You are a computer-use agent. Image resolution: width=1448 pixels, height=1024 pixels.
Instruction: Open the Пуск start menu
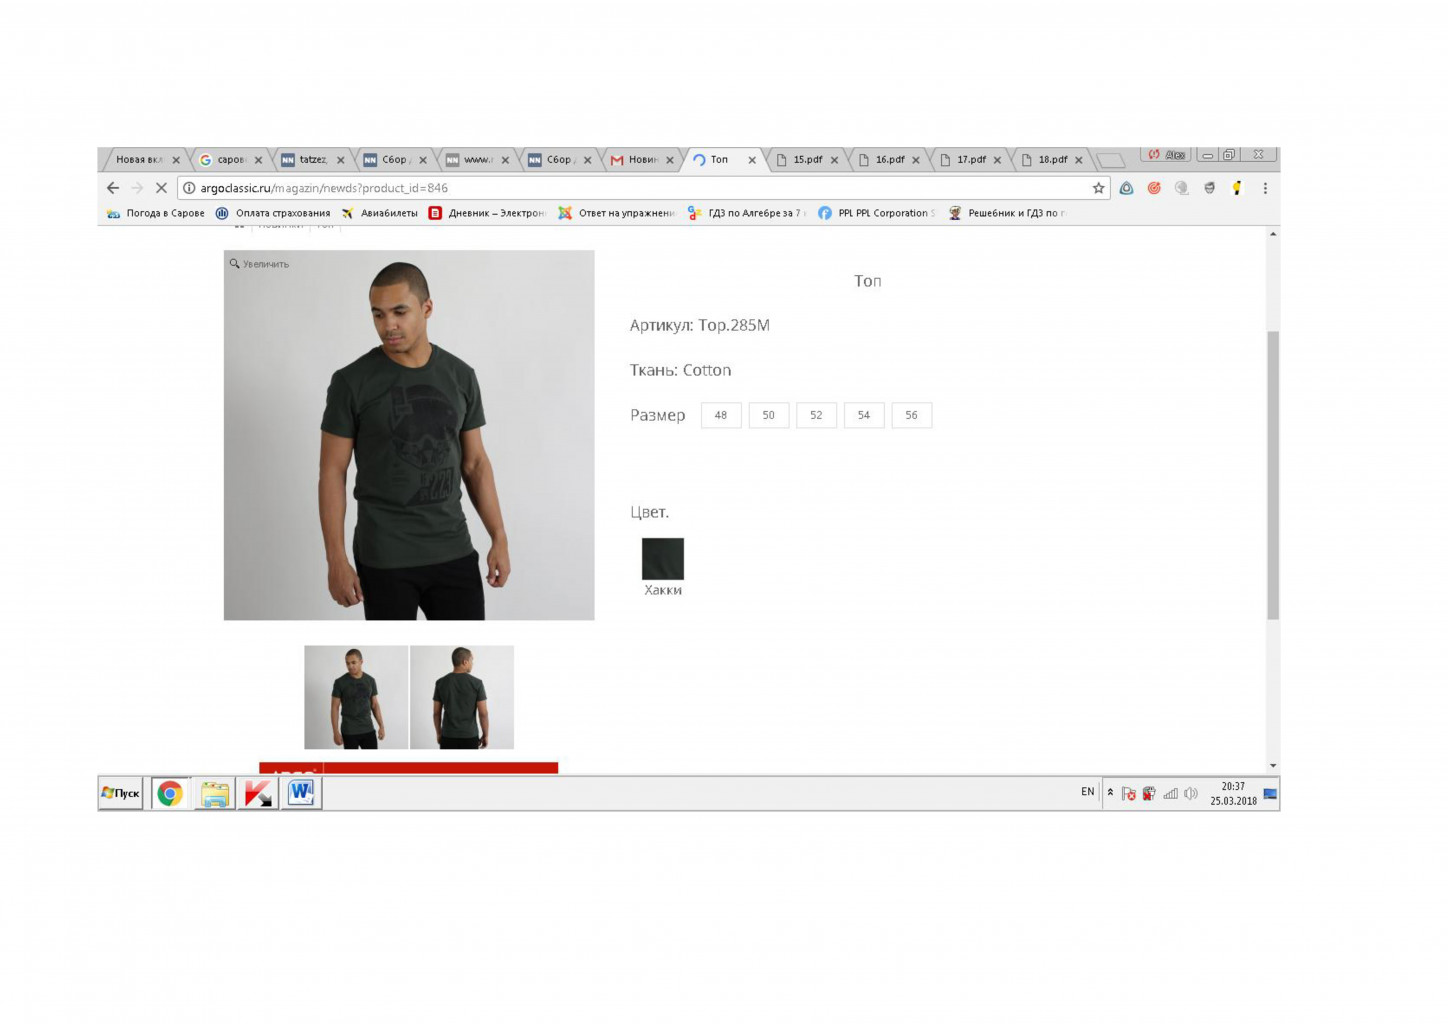121,793
